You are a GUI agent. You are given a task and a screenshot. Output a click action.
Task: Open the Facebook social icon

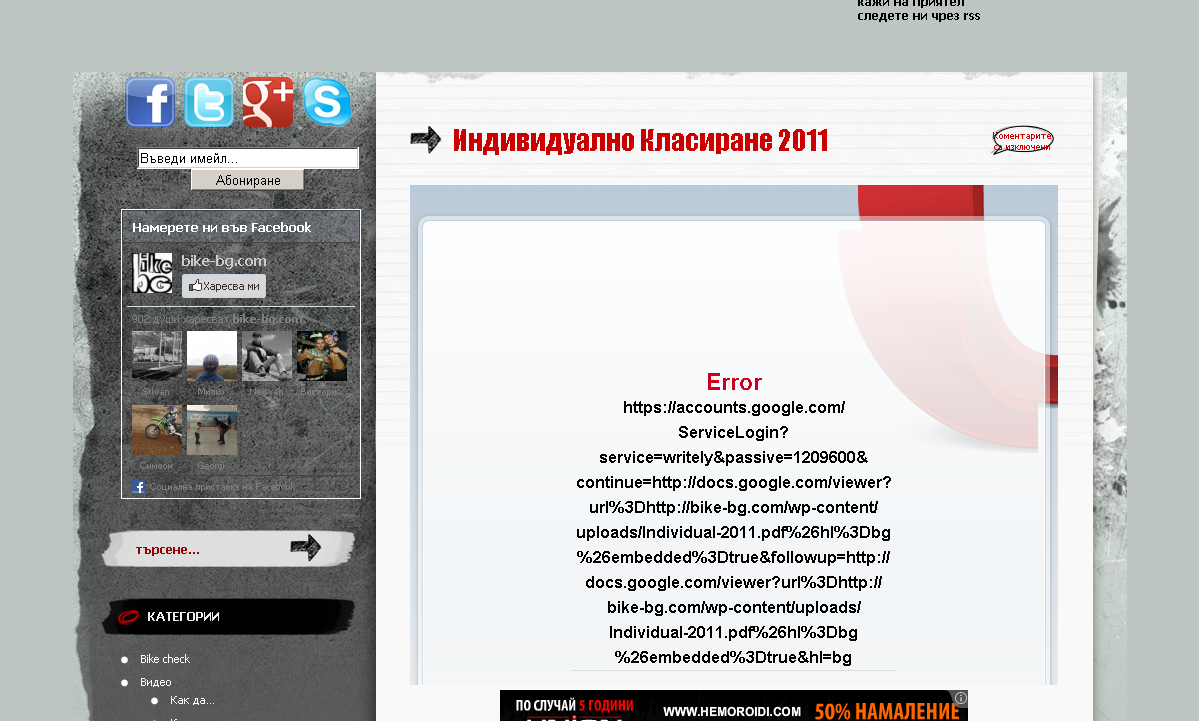pyautogui.click(x=150, y=103)
